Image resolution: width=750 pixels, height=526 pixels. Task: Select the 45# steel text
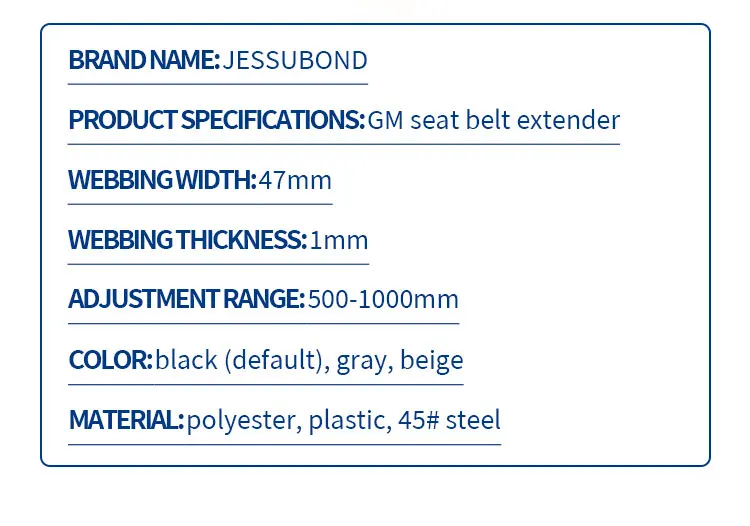(x=449, y=420)
